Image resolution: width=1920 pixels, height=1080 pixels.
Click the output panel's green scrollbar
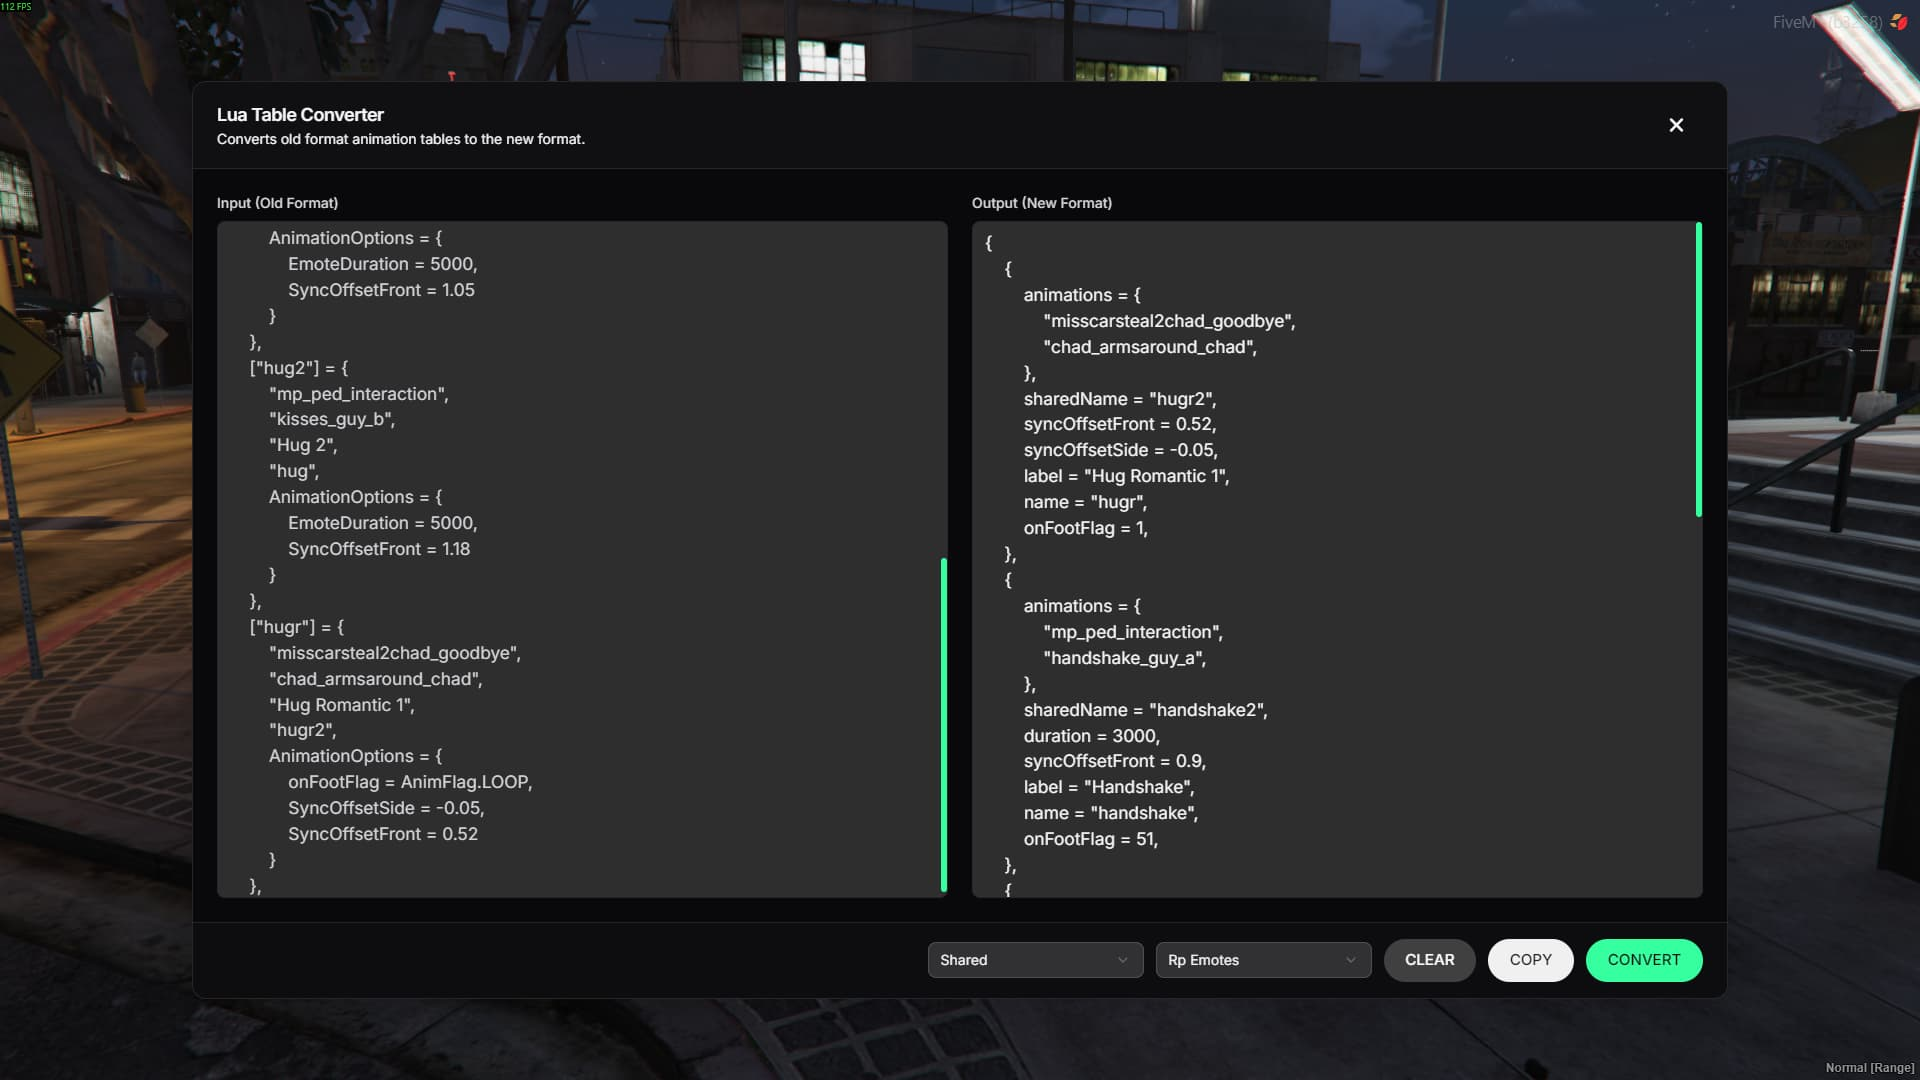click(x=1698, y=370)
